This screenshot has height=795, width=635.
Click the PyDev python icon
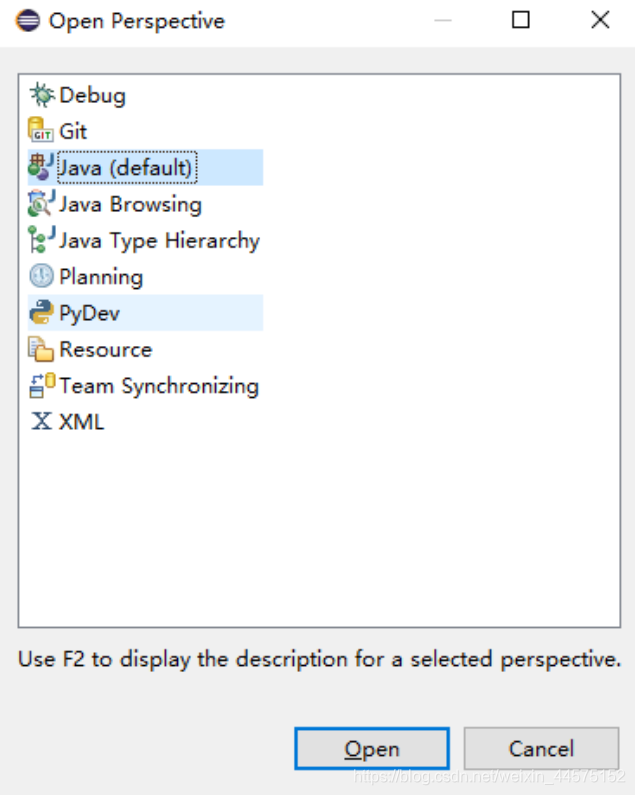(x=41, y=312)
